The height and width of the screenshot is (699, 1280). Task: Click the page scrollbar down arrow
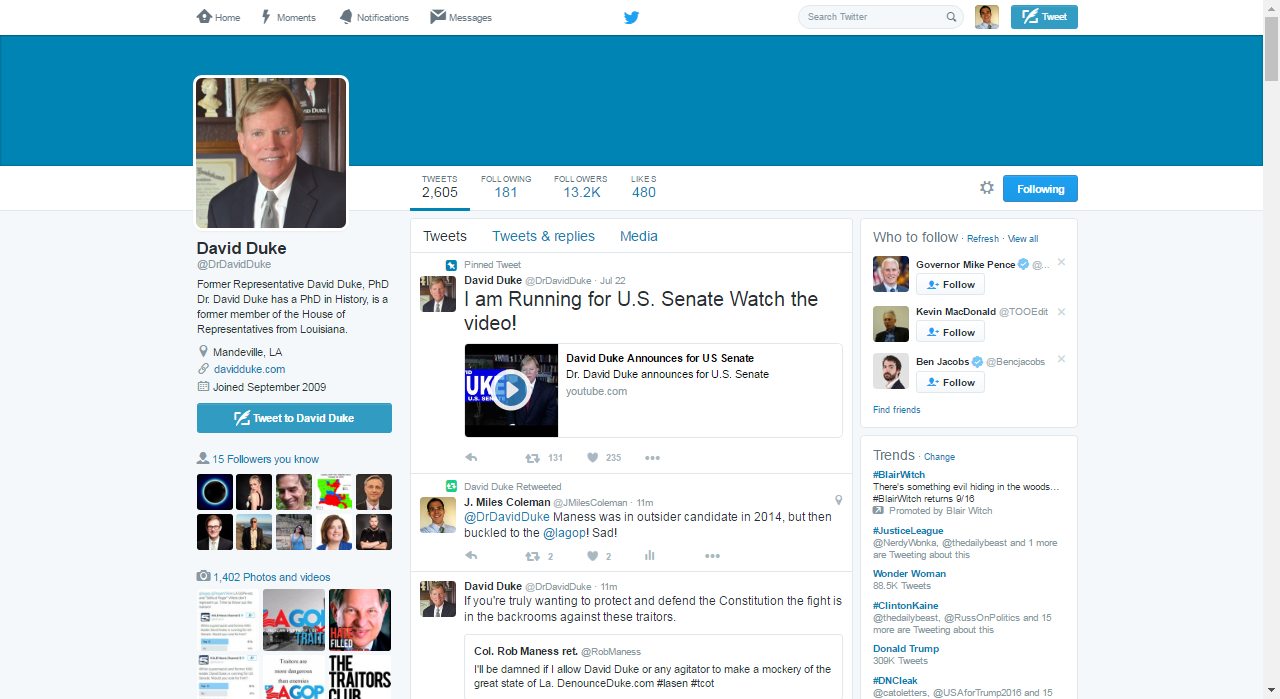[x=1271, y=691]
